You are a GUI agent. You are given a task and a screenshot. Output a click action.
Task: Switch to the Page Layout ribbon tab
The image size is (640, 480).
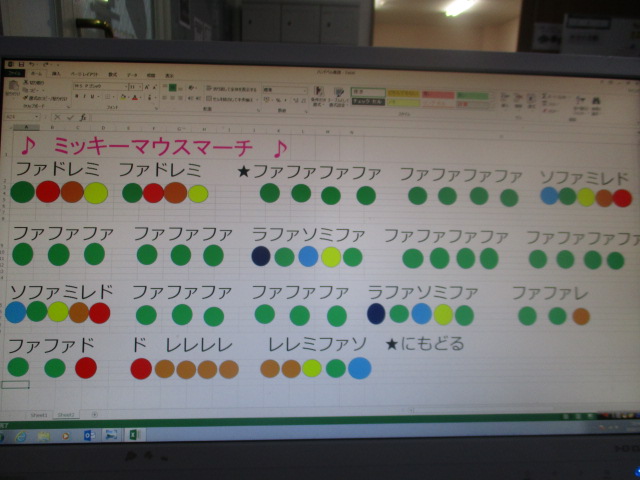click(x=84, y=74)
